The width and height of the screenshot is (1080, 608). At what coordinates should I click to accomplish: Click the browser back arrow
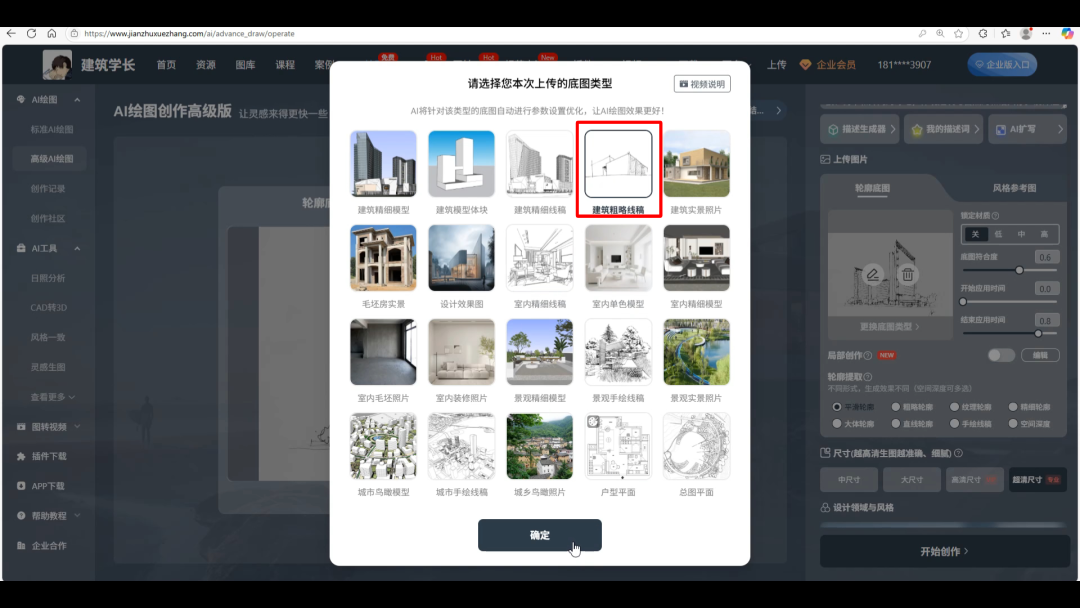[x=11, y=33]
